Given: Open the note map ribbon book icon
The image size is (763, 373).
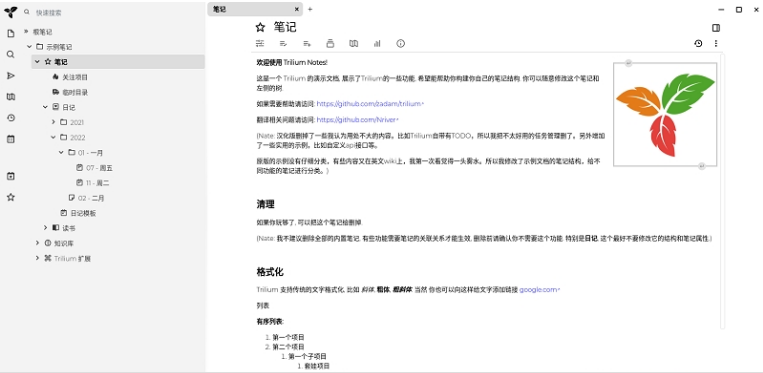Looking at the screenshot, I should (x=353, y=43).
